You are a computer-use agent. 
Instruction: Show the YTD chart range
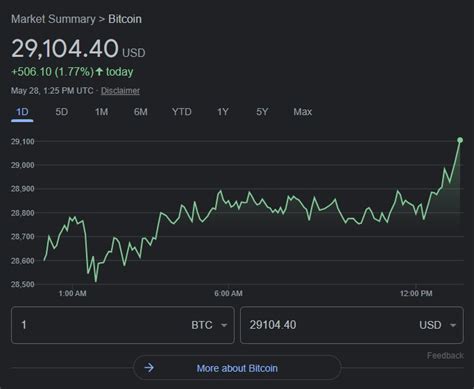[x=182, y=112]
